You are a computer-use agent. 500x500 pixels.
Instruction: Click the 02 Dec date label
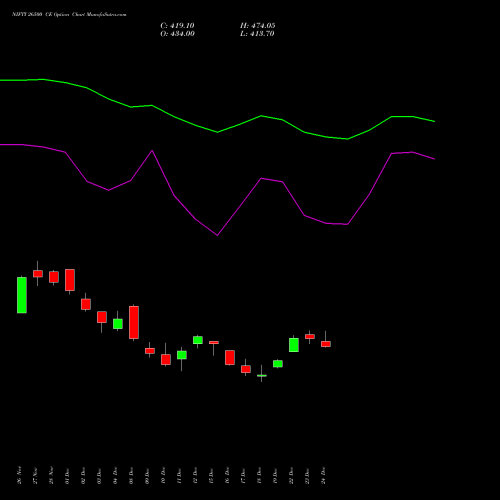tap(83, 475)
